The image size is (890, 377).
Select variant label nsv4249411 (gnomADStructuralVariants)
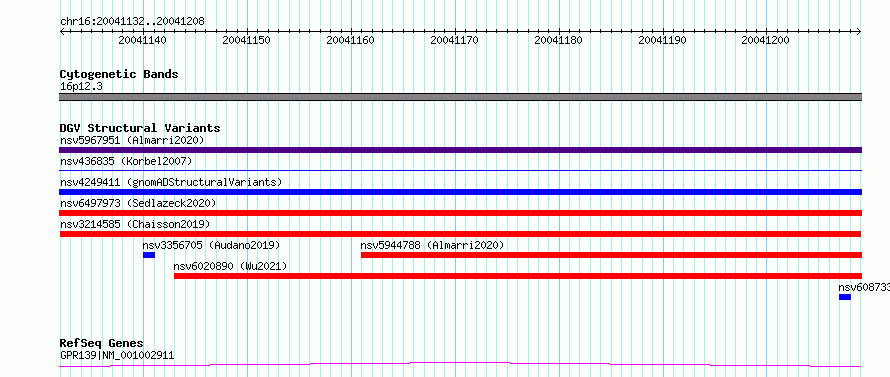tap(171, 182)
